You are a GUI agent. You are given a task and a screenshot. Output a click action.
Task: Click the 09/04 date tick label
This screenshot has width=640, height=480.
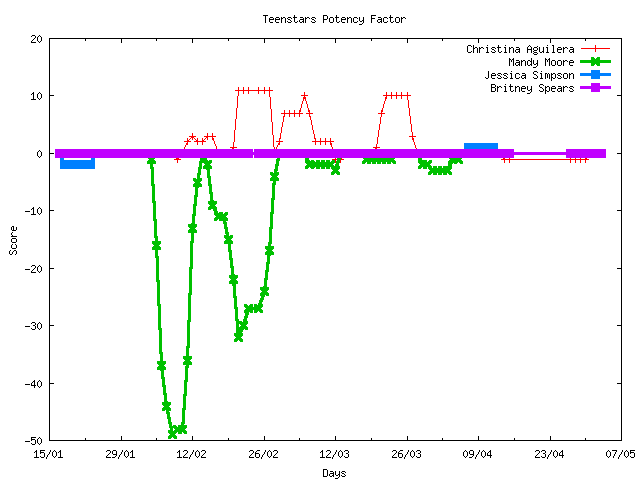478,454
